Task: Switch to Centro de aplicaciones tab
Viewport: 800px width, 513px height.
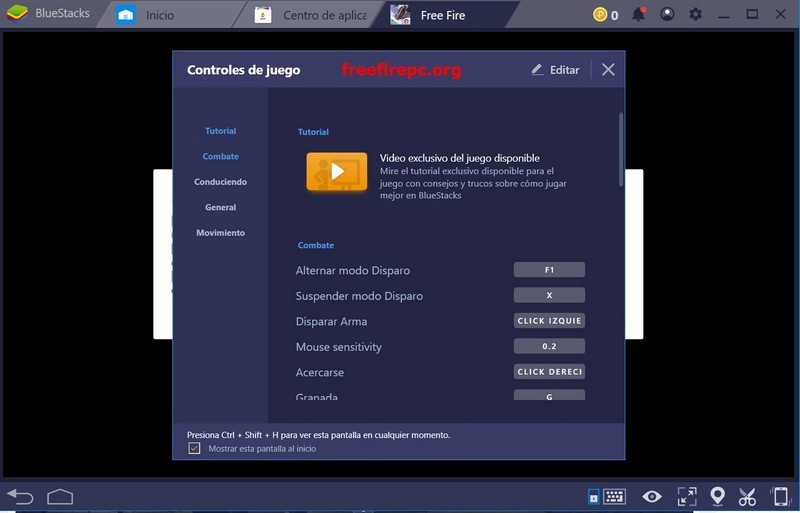Action: tap(312, 15)
